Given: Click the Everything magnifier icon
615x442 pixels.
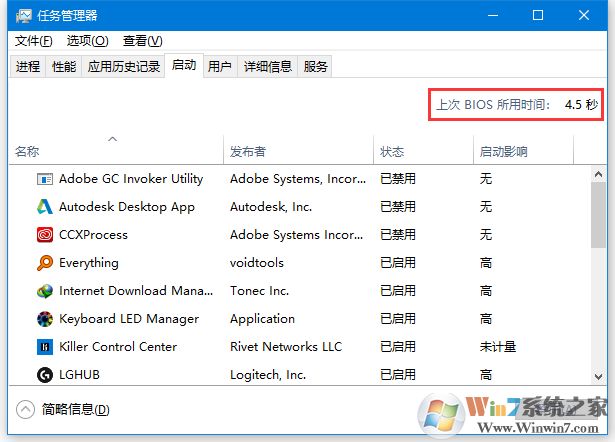Looking at the screenshot, I should coord(45,263).
